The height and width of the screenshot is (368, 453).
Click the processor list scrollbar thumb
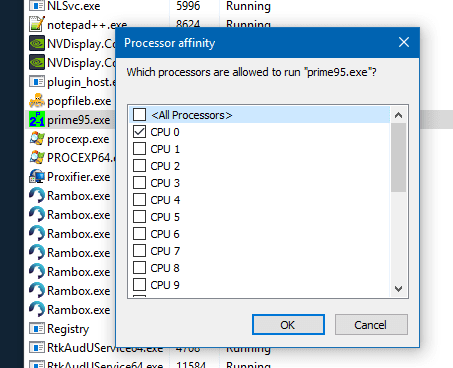(x=398, y=157)
